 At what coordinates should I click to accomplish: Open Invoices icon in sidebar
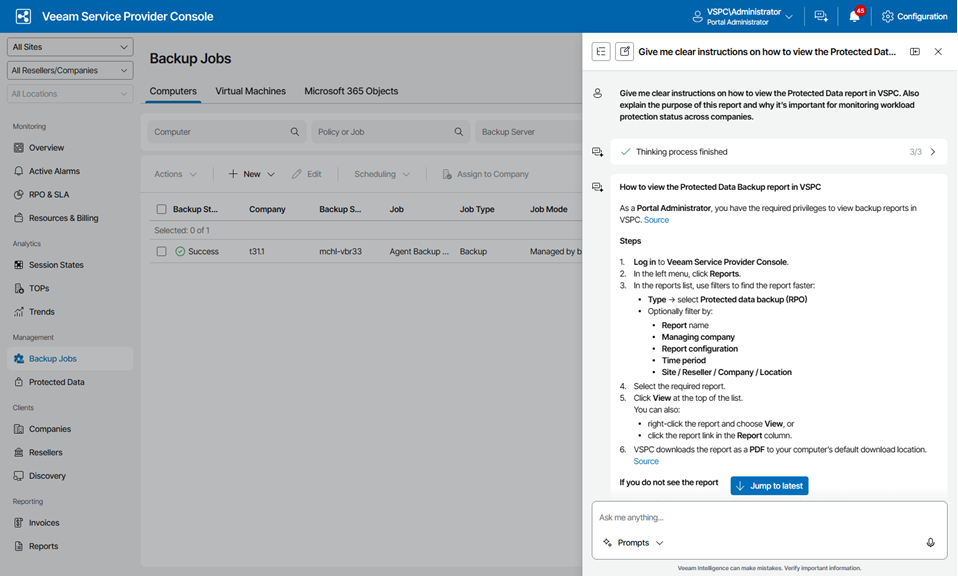[x=19, y=523]
